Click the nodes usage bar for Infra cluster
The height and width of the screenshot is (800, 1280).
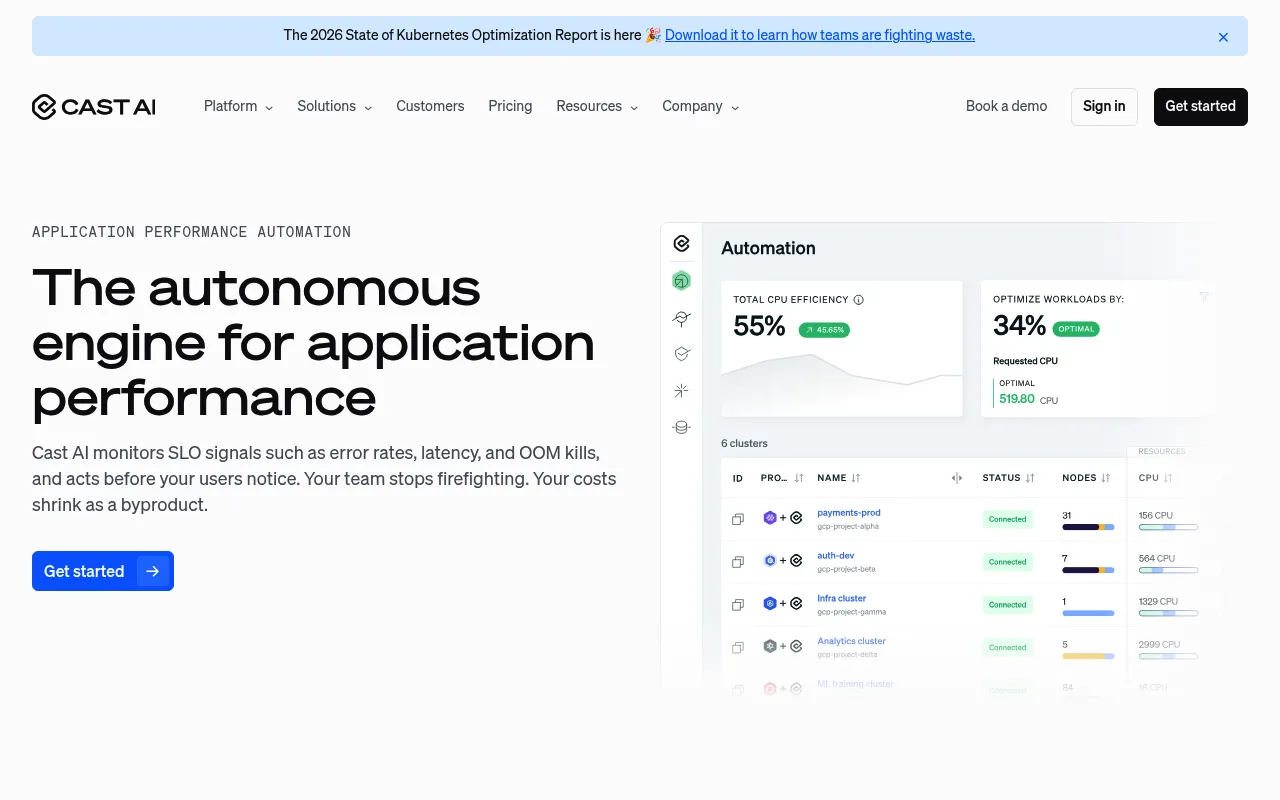point(1088,613)
